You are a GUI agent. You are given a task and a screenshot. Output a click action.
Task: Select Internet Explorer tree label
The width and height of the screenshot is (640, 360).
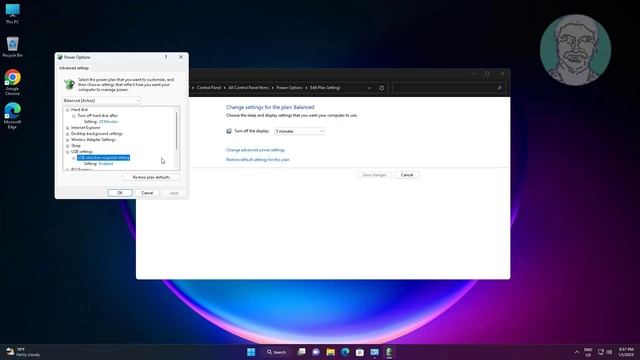85,128
